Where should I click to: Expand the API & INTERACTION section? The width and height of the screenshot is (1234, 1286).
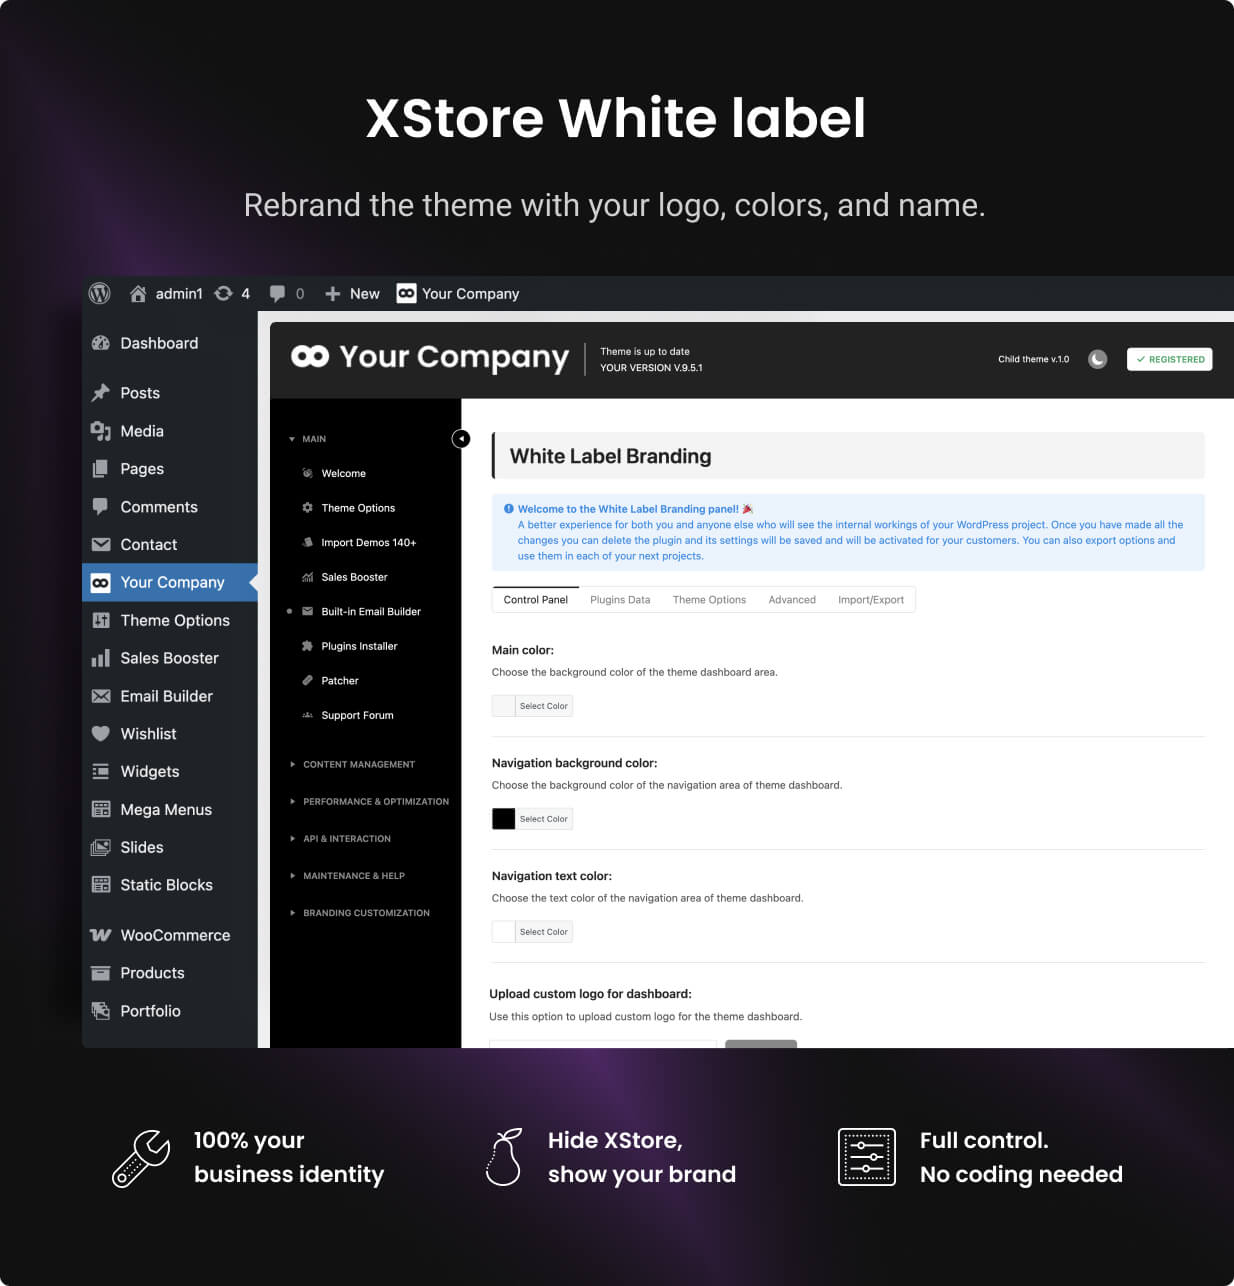coord(340,838)
